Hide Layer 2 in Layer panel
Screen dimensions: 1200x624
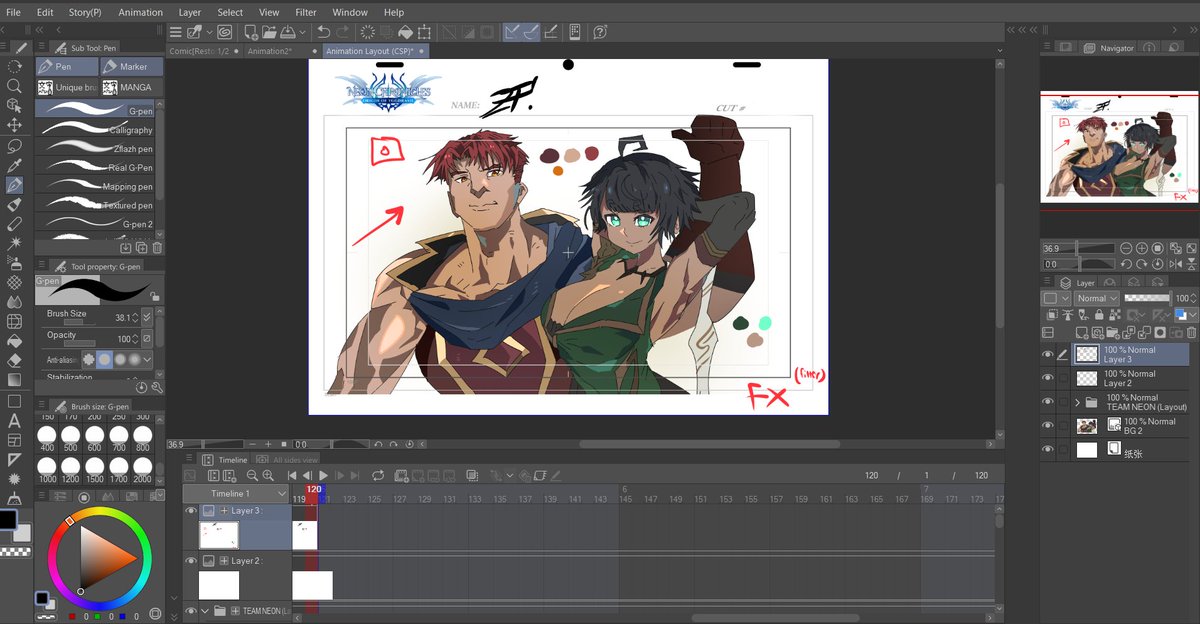(x=1048, y=378)
